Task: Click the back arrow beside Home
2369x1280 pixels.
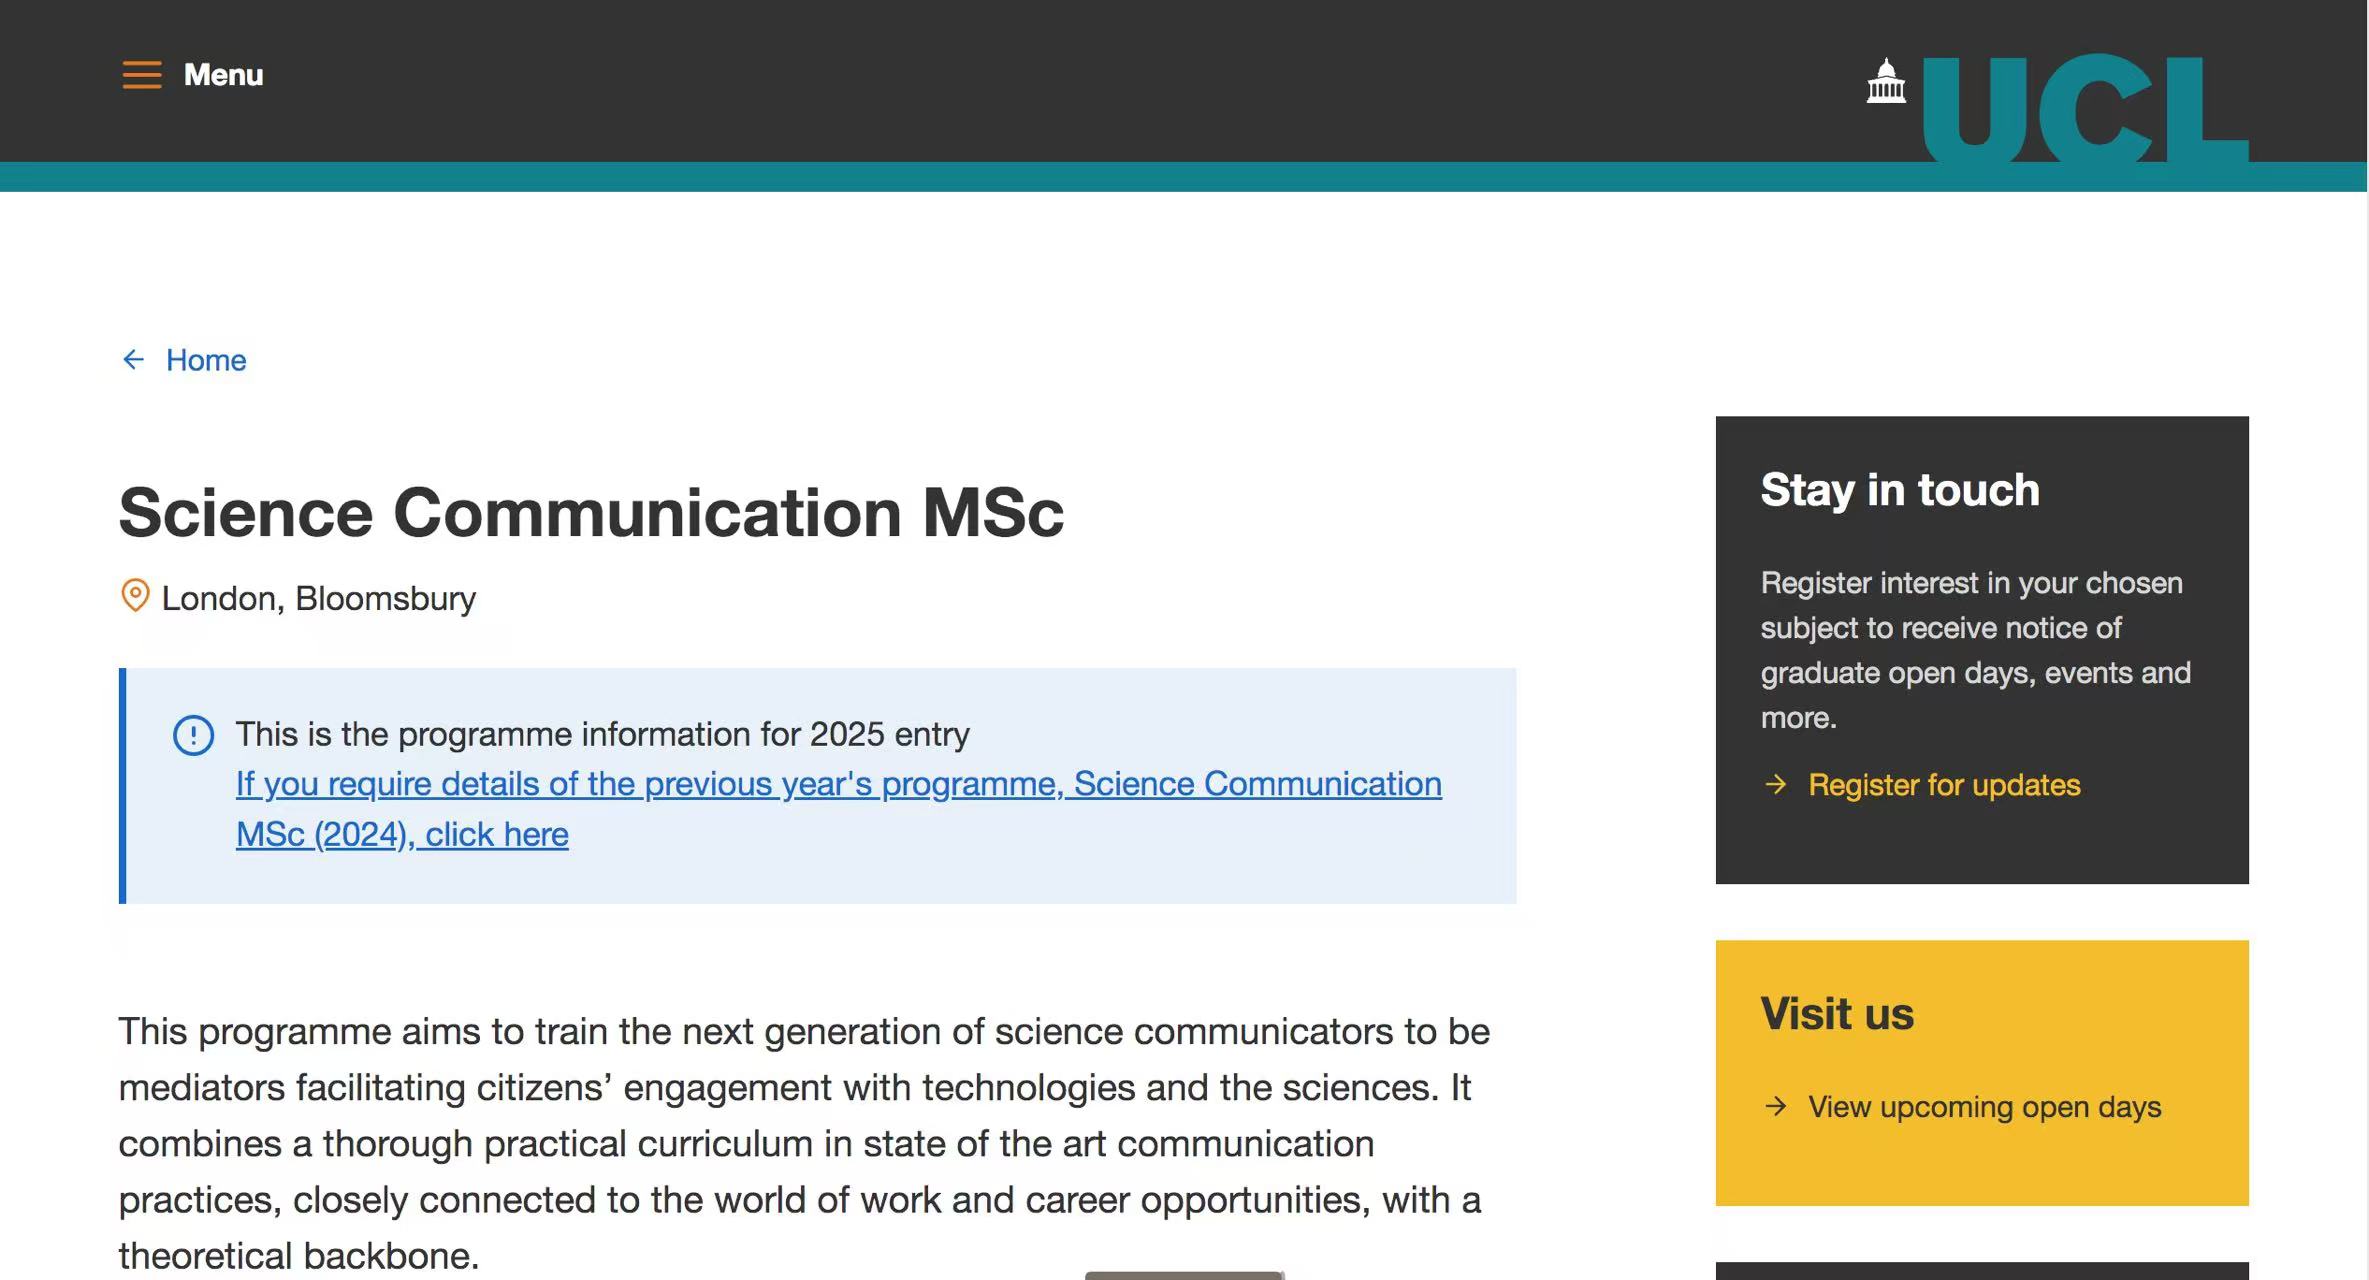Action: point(133,360)
